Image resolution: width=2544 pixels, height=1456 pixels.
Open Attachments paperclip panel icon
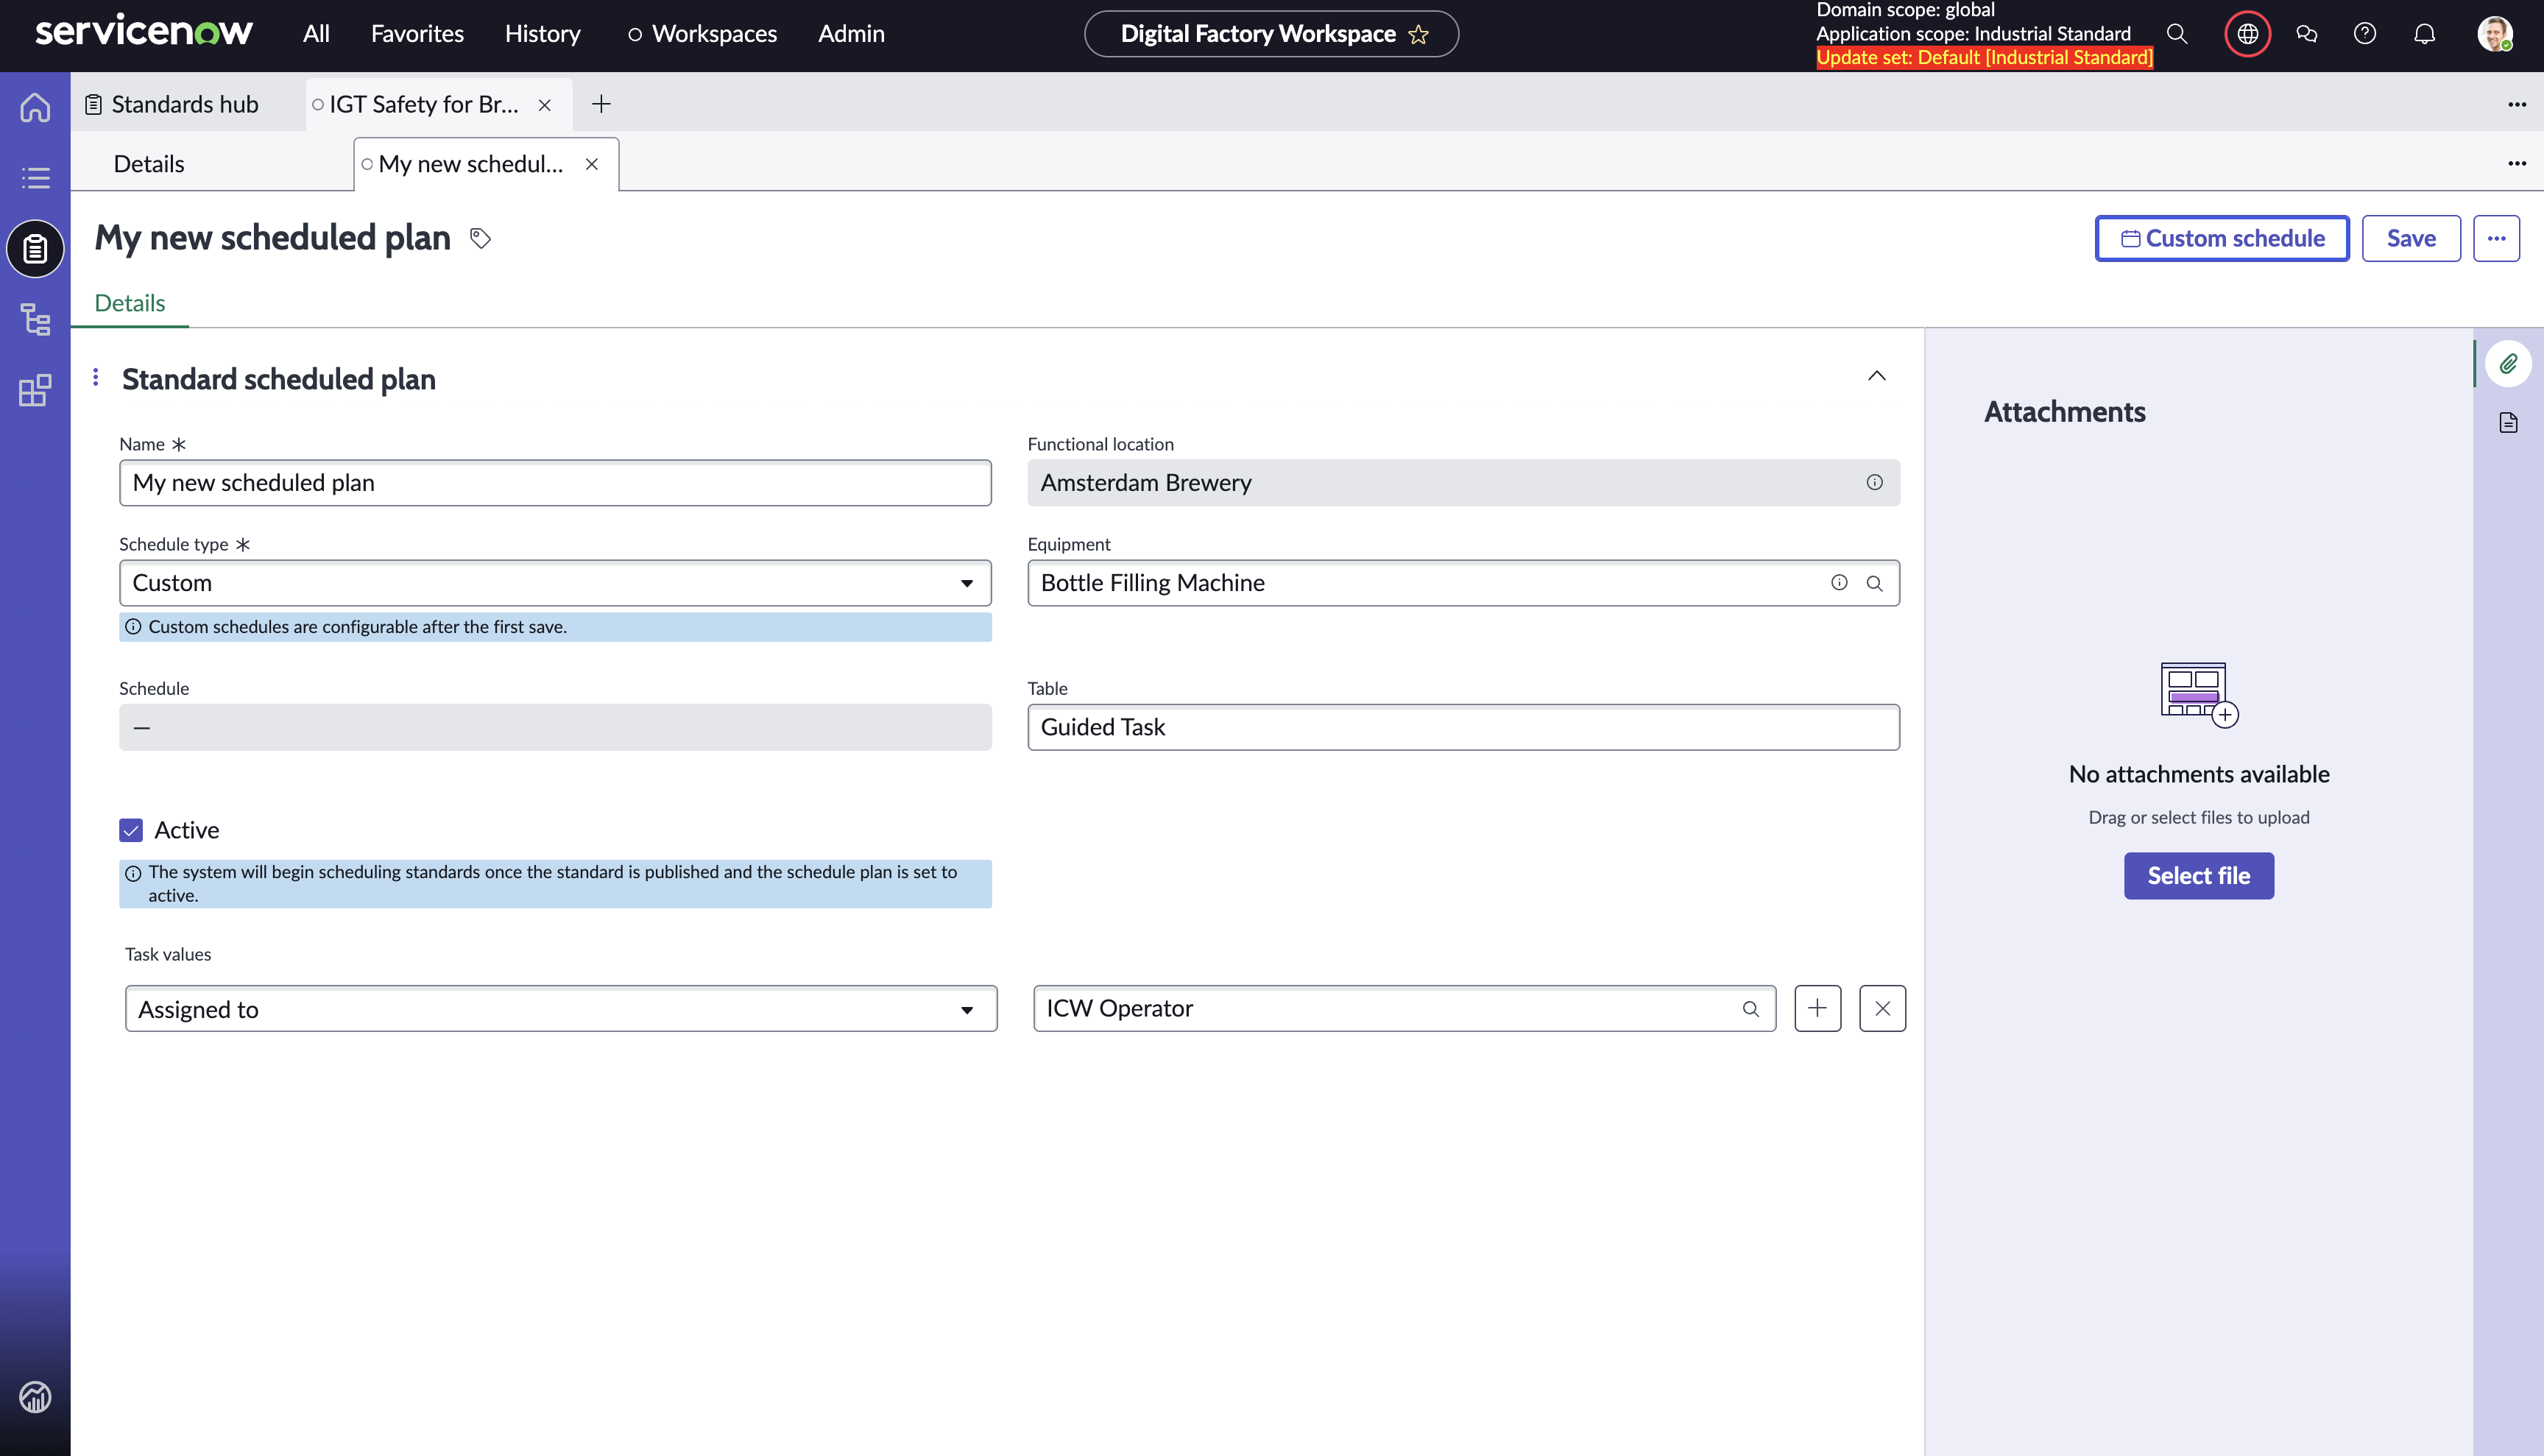pos(2509,364)
